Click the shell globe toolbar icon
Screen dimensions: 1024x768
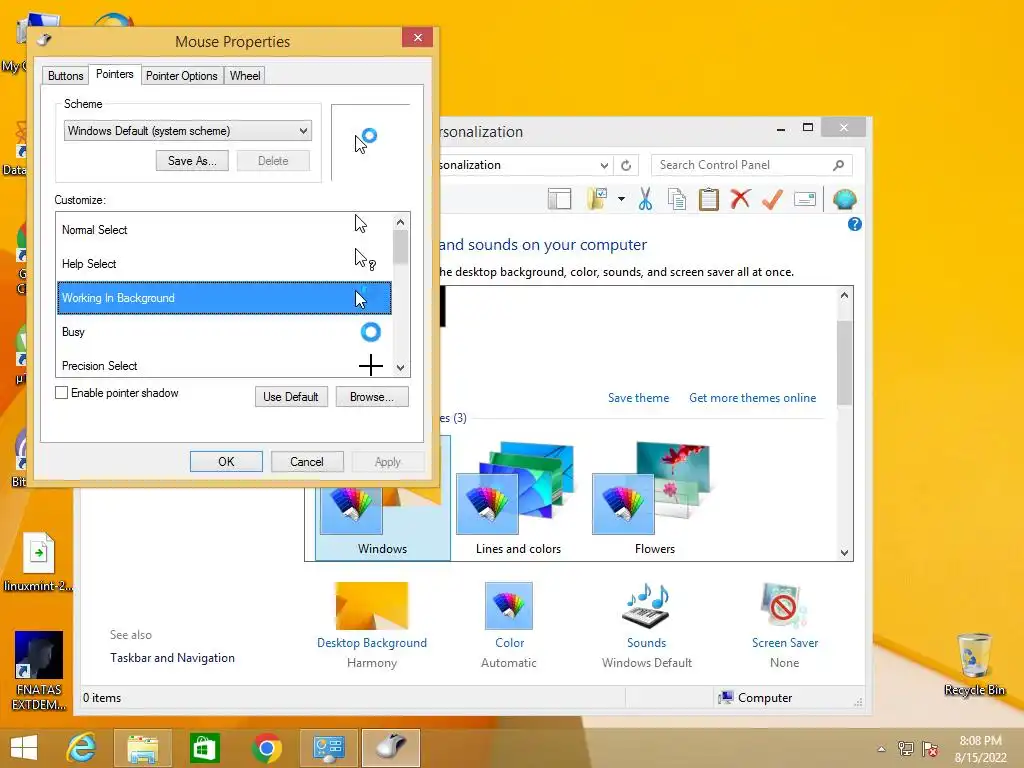pyautogui.click(x=844, y=199)
